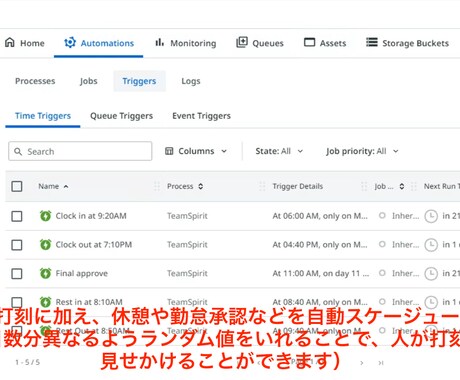Screen dimensions: 460x380
Task: Switch to Event Triggers tab
Action: 201,116
